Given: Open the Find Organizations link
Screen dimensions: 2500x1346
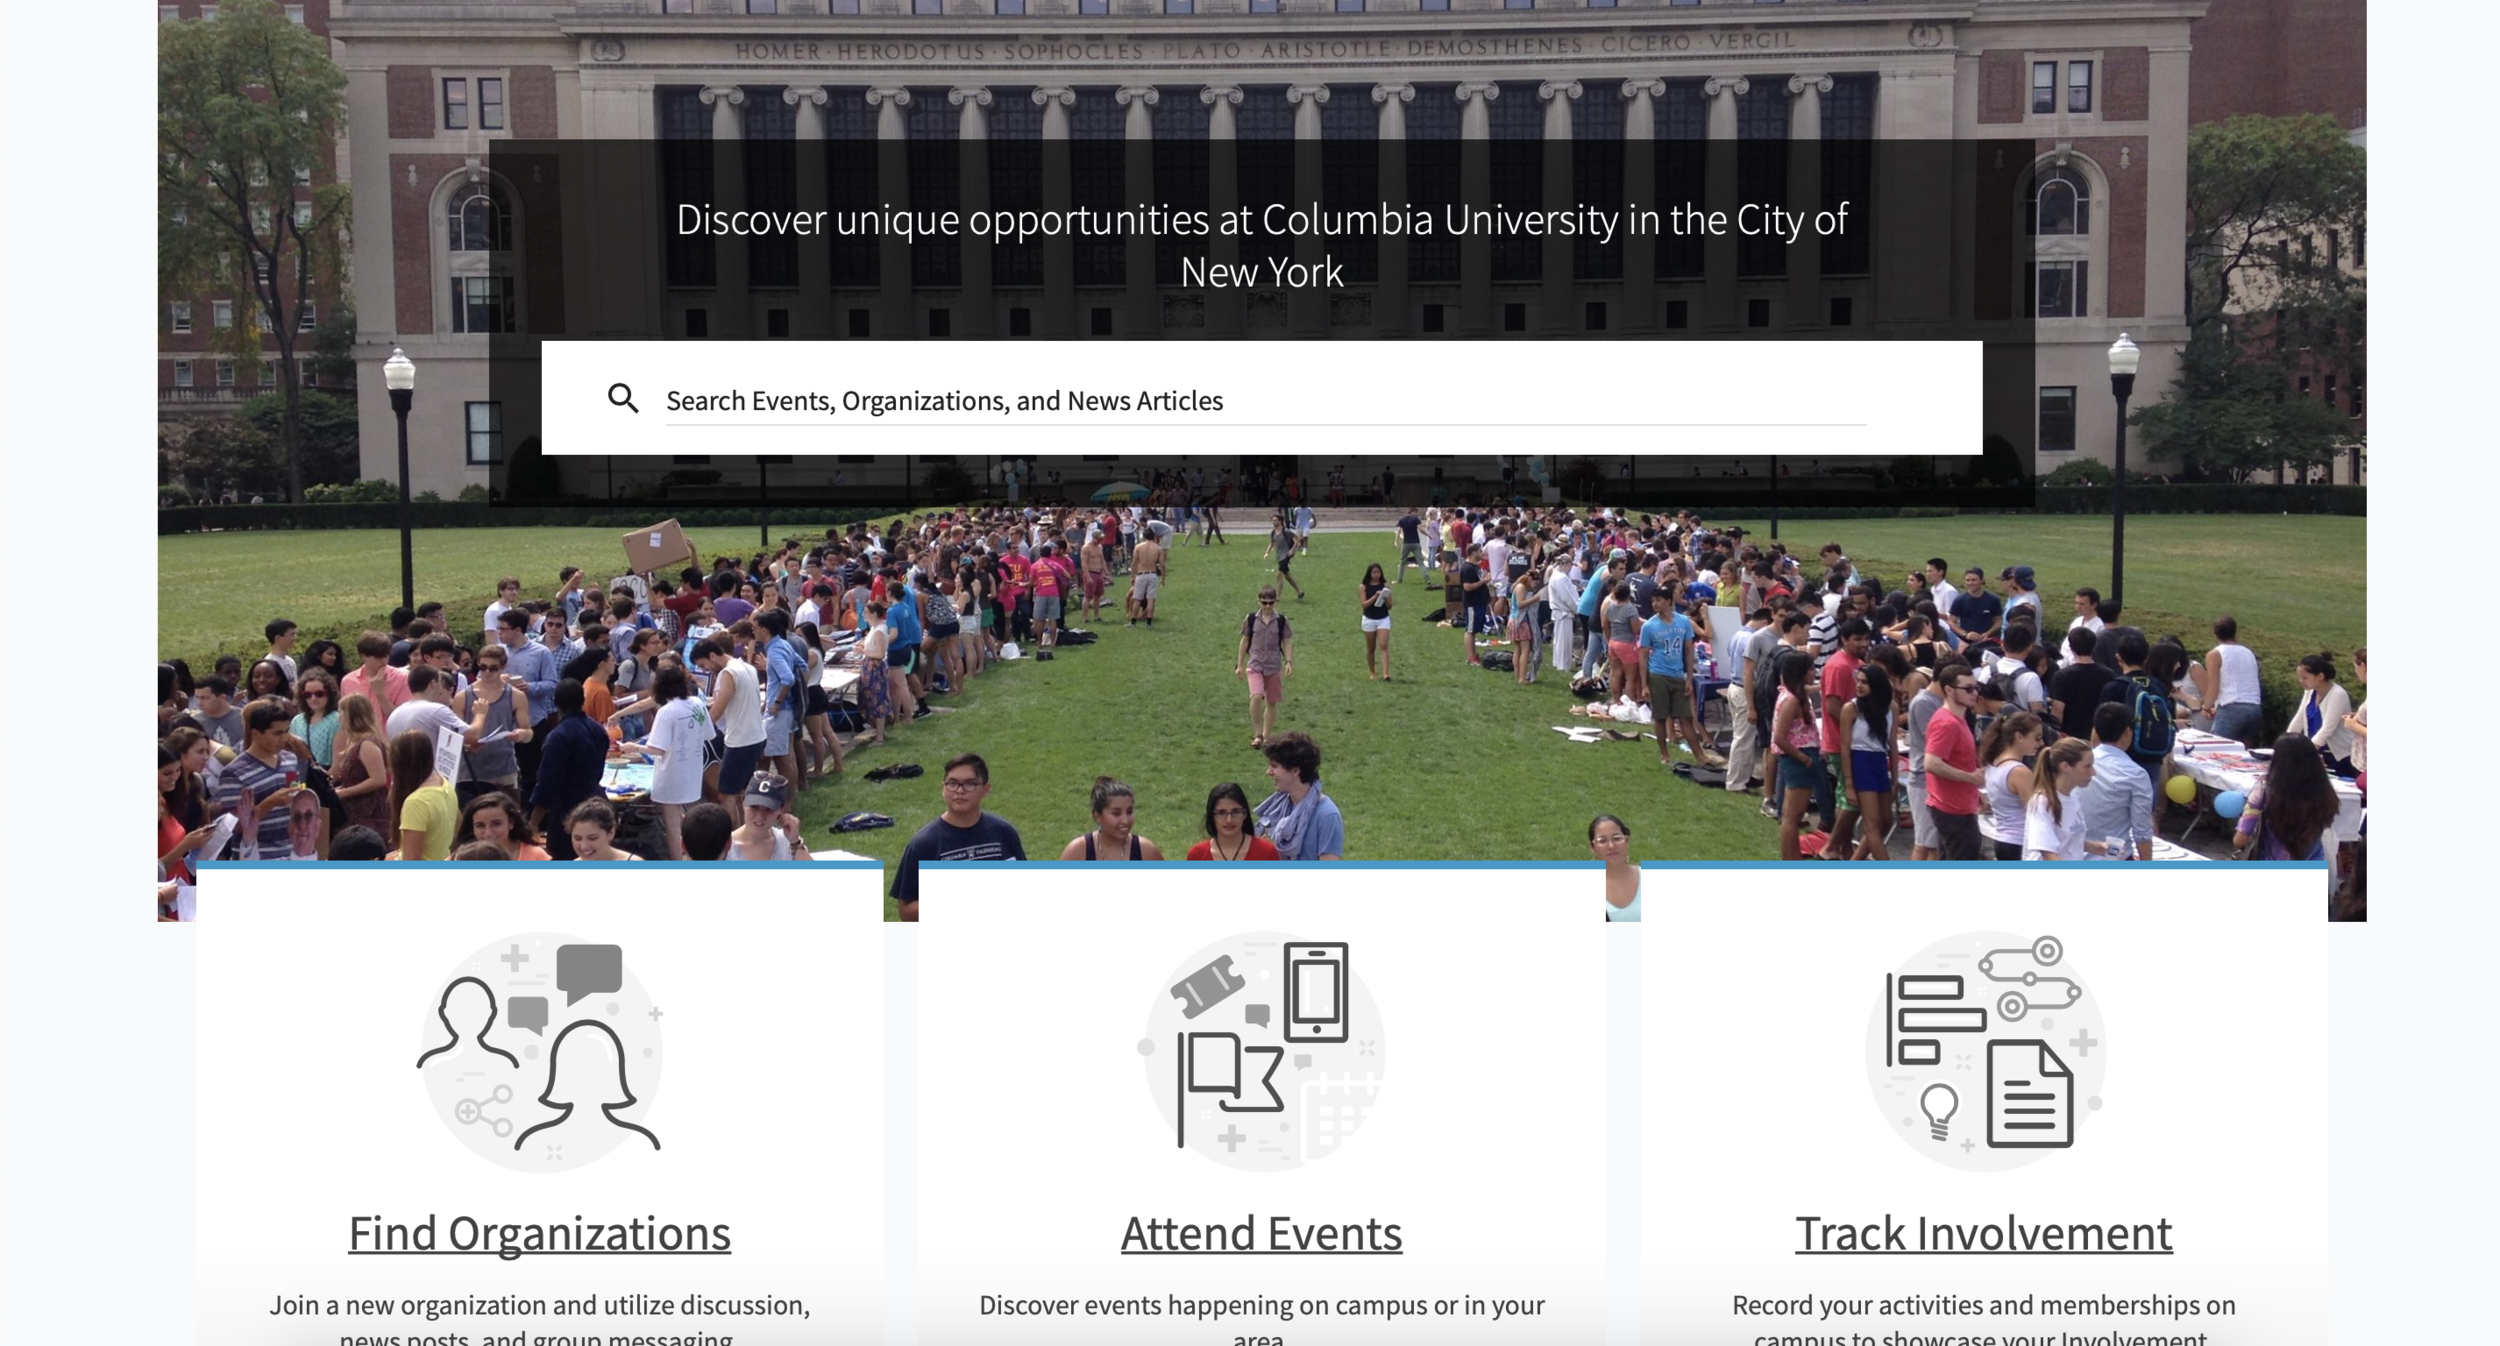Looking at the screenshot, I should [x=540, y=1233].
